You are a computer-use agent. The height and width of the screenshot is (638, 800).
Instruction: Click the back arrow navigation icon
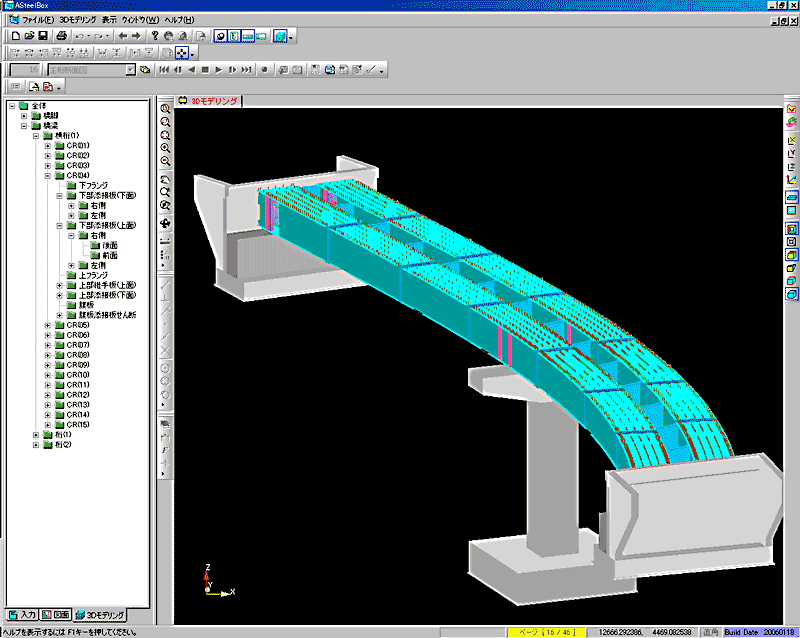(x=122, y=36)
